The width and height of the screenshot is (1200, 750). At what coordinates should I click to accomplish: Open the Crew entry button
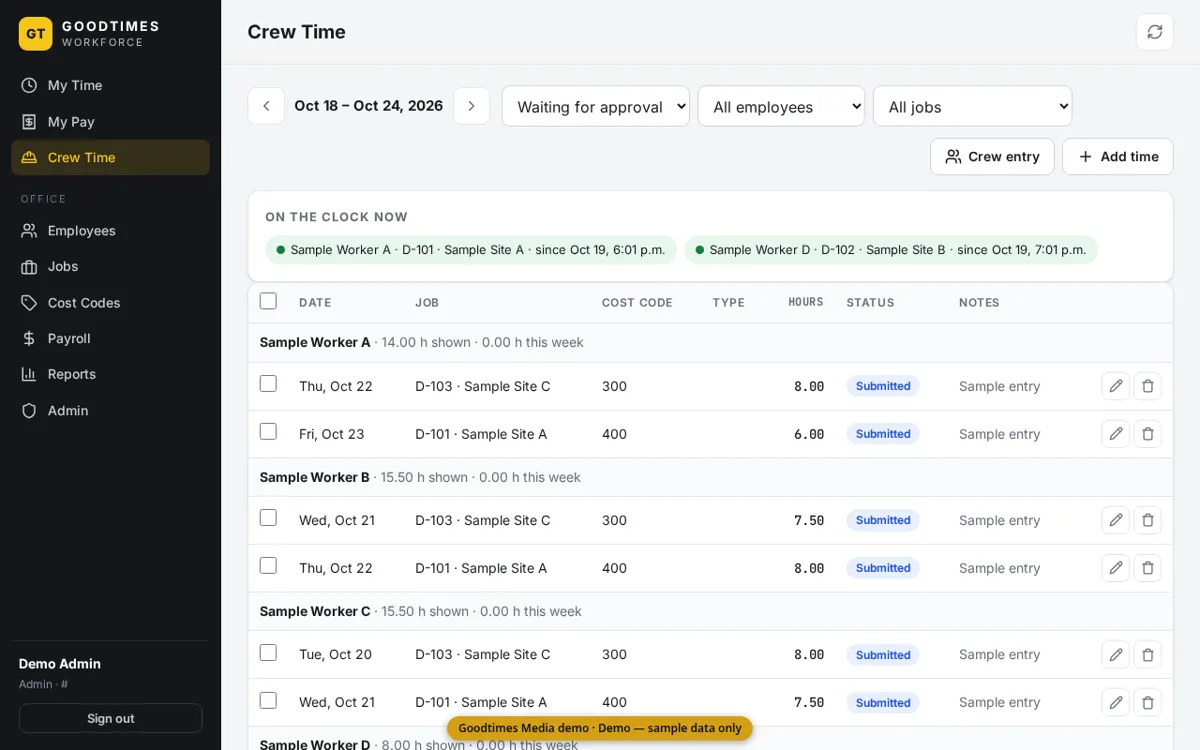992,157
